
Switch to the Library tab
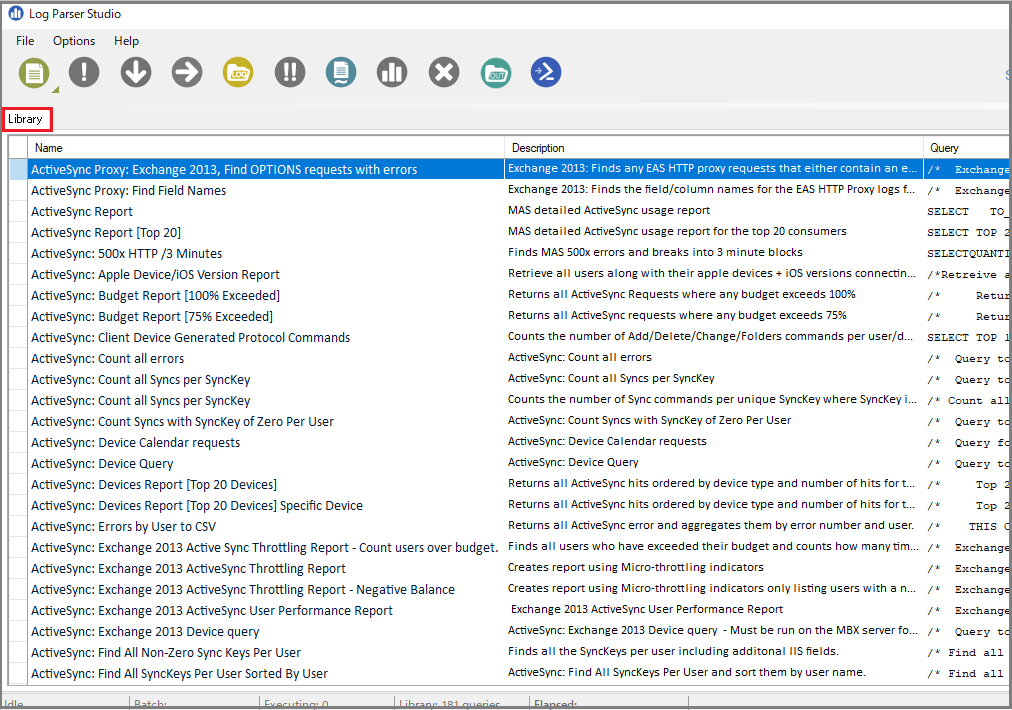pyautogui.click(x=26, y=119)
